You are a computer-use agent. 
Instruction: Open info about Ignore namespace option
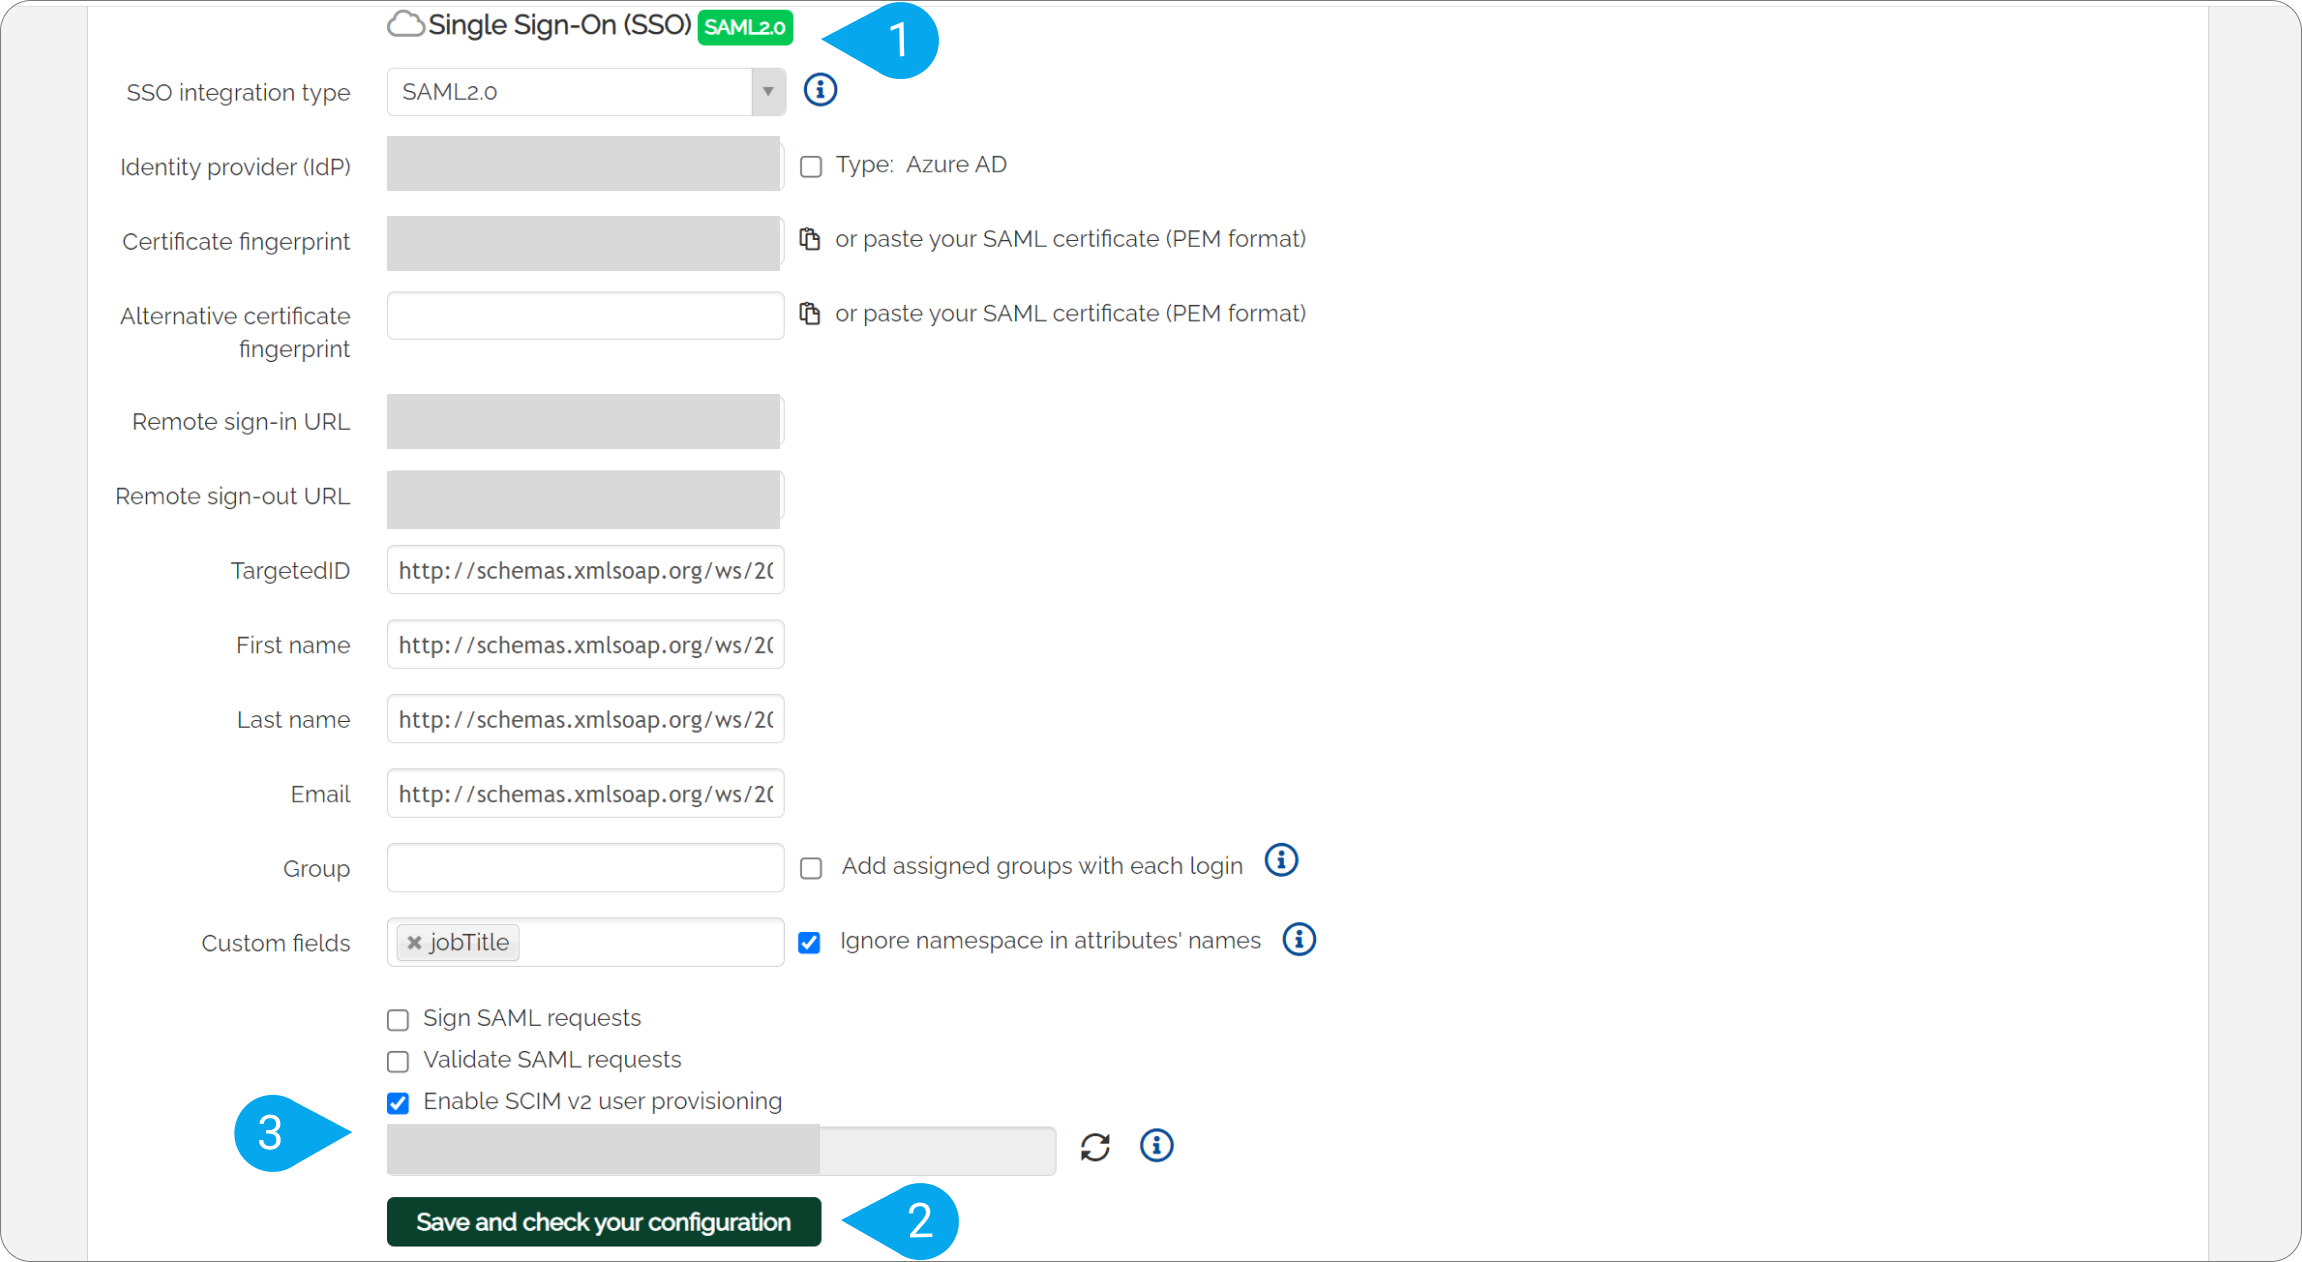1299,939
